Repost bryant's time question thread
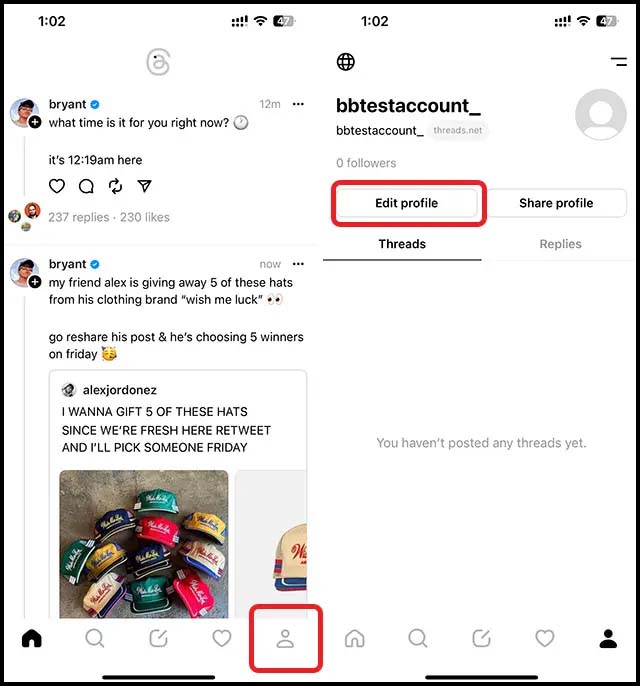Screen dimensions: 640x686 pos(115,186)
